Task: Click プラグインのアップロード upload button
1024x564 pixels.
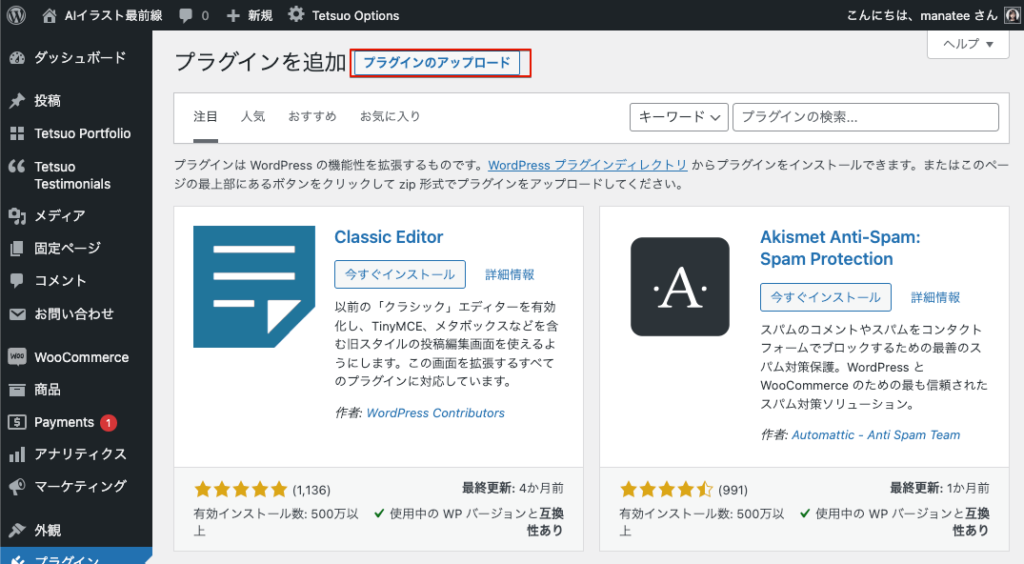Action: click(436, 63)
